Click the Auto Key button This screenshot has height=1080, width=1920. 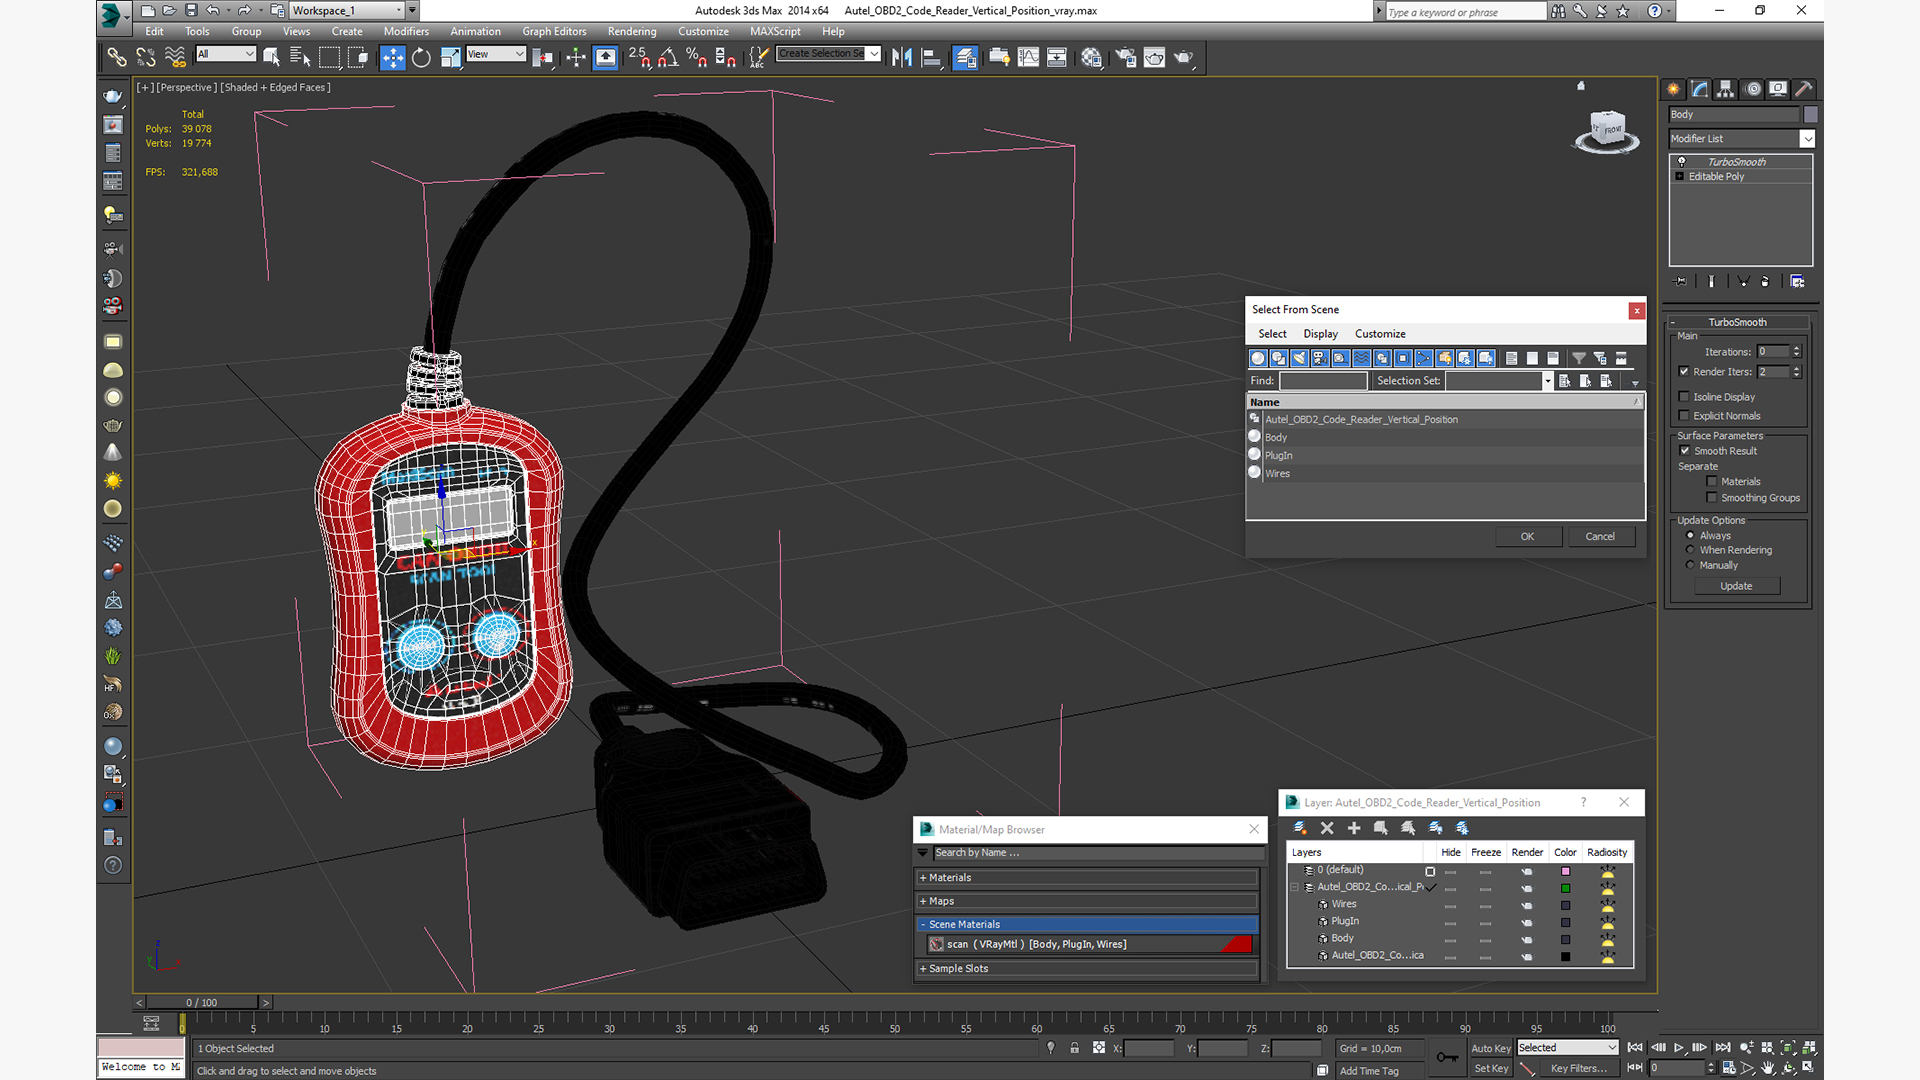coord(1490,1048)
